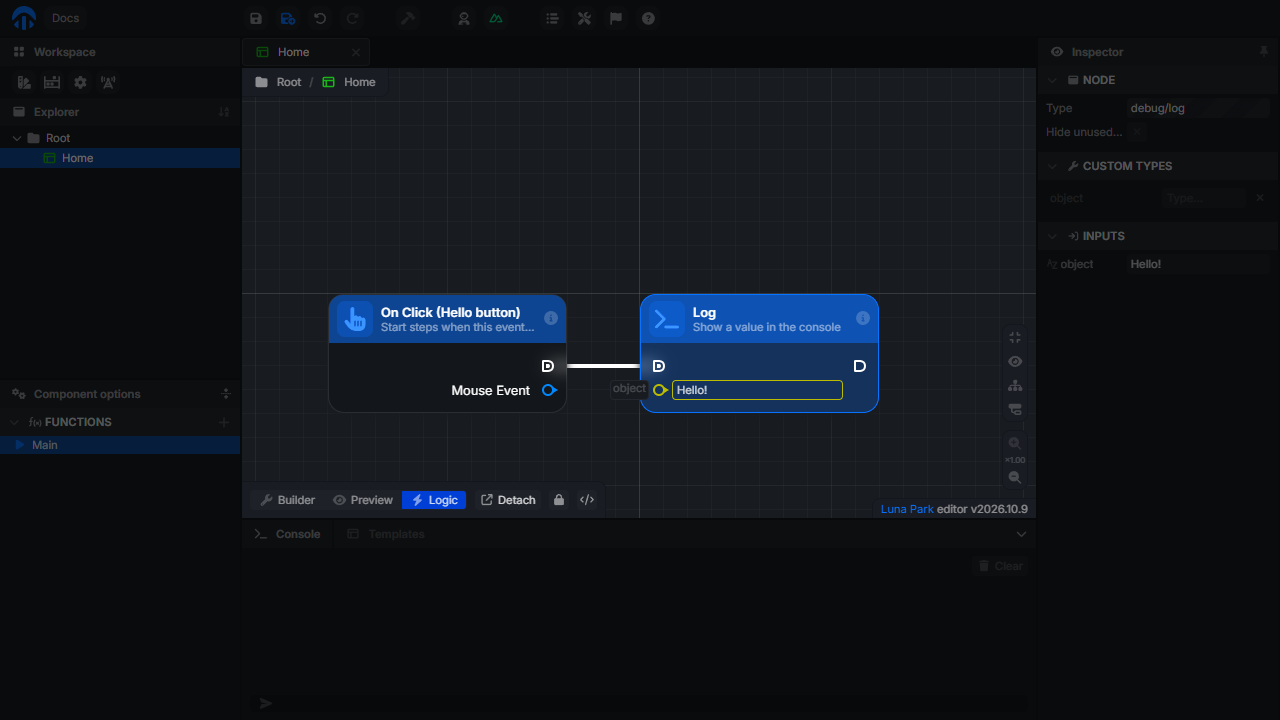Image resolution: width=1280 pixels, height=720 pixels.
Task: Add a new function with the plus icon
Action: point(224,422)
